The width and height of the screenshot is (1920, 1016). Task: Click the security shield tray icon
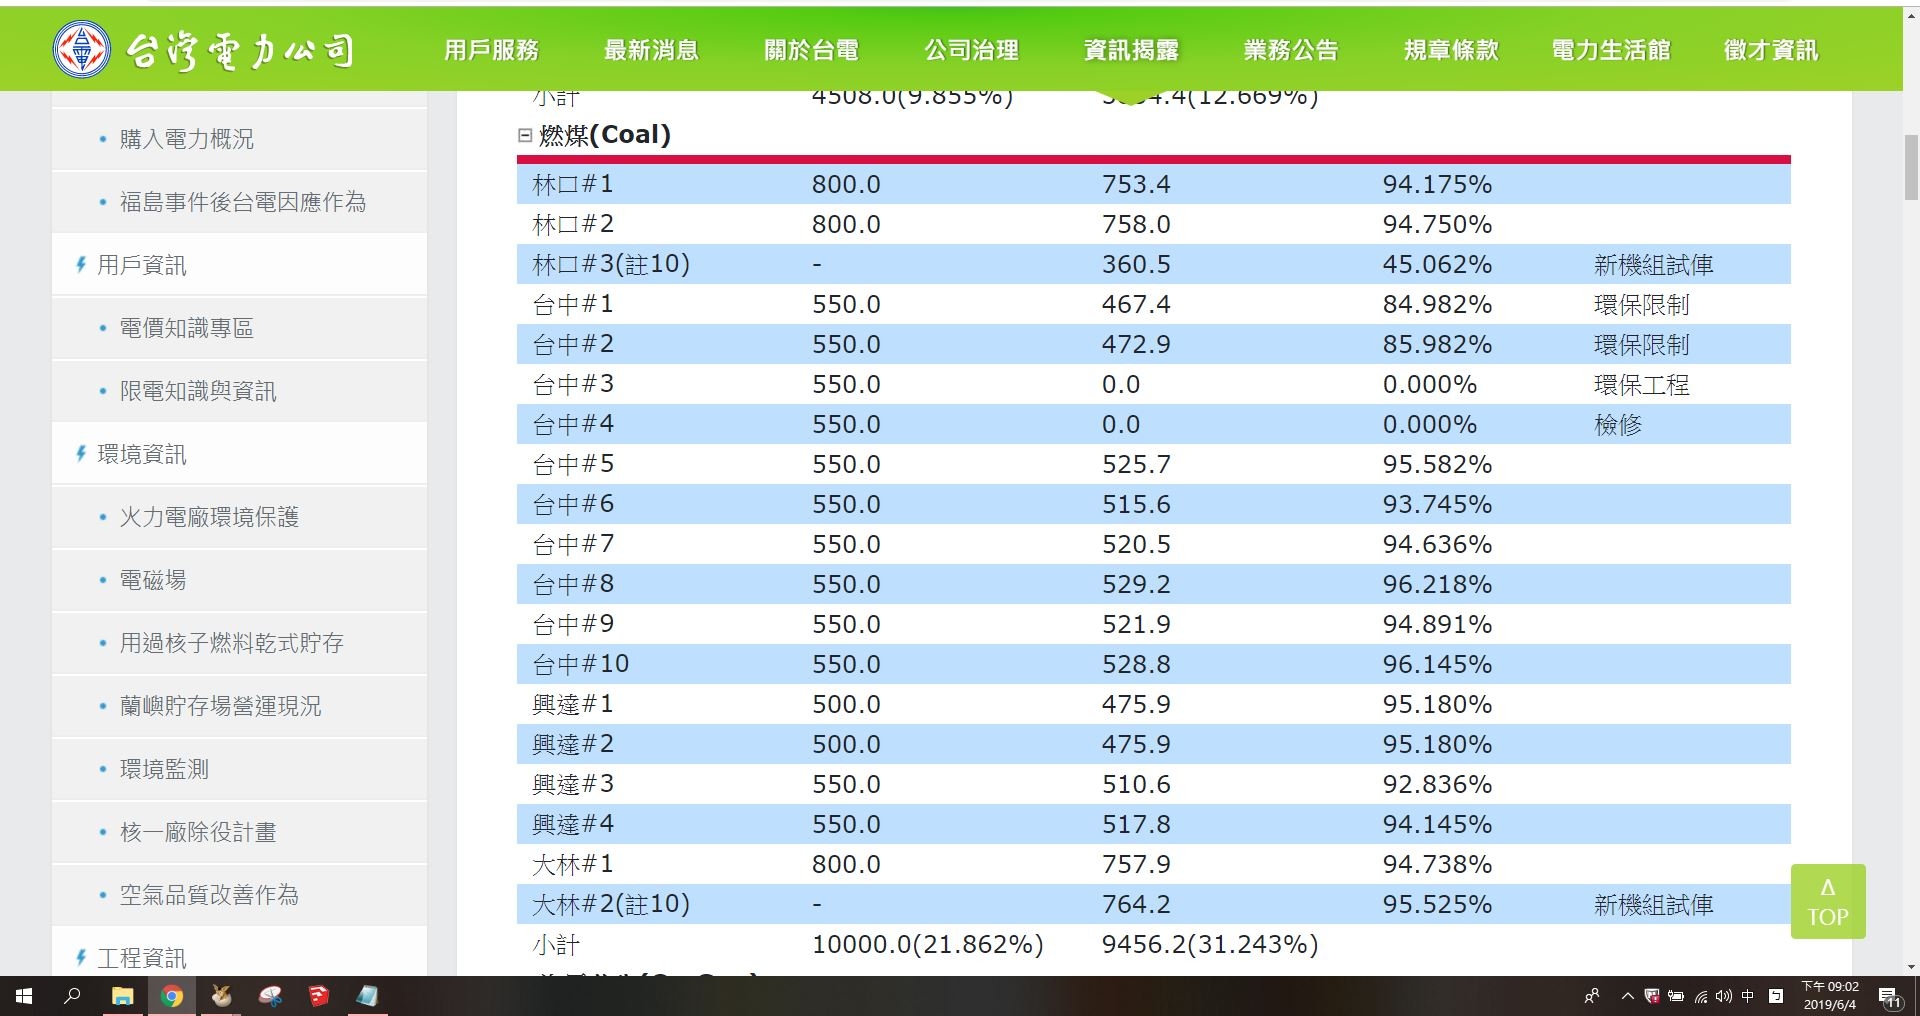1652,996
